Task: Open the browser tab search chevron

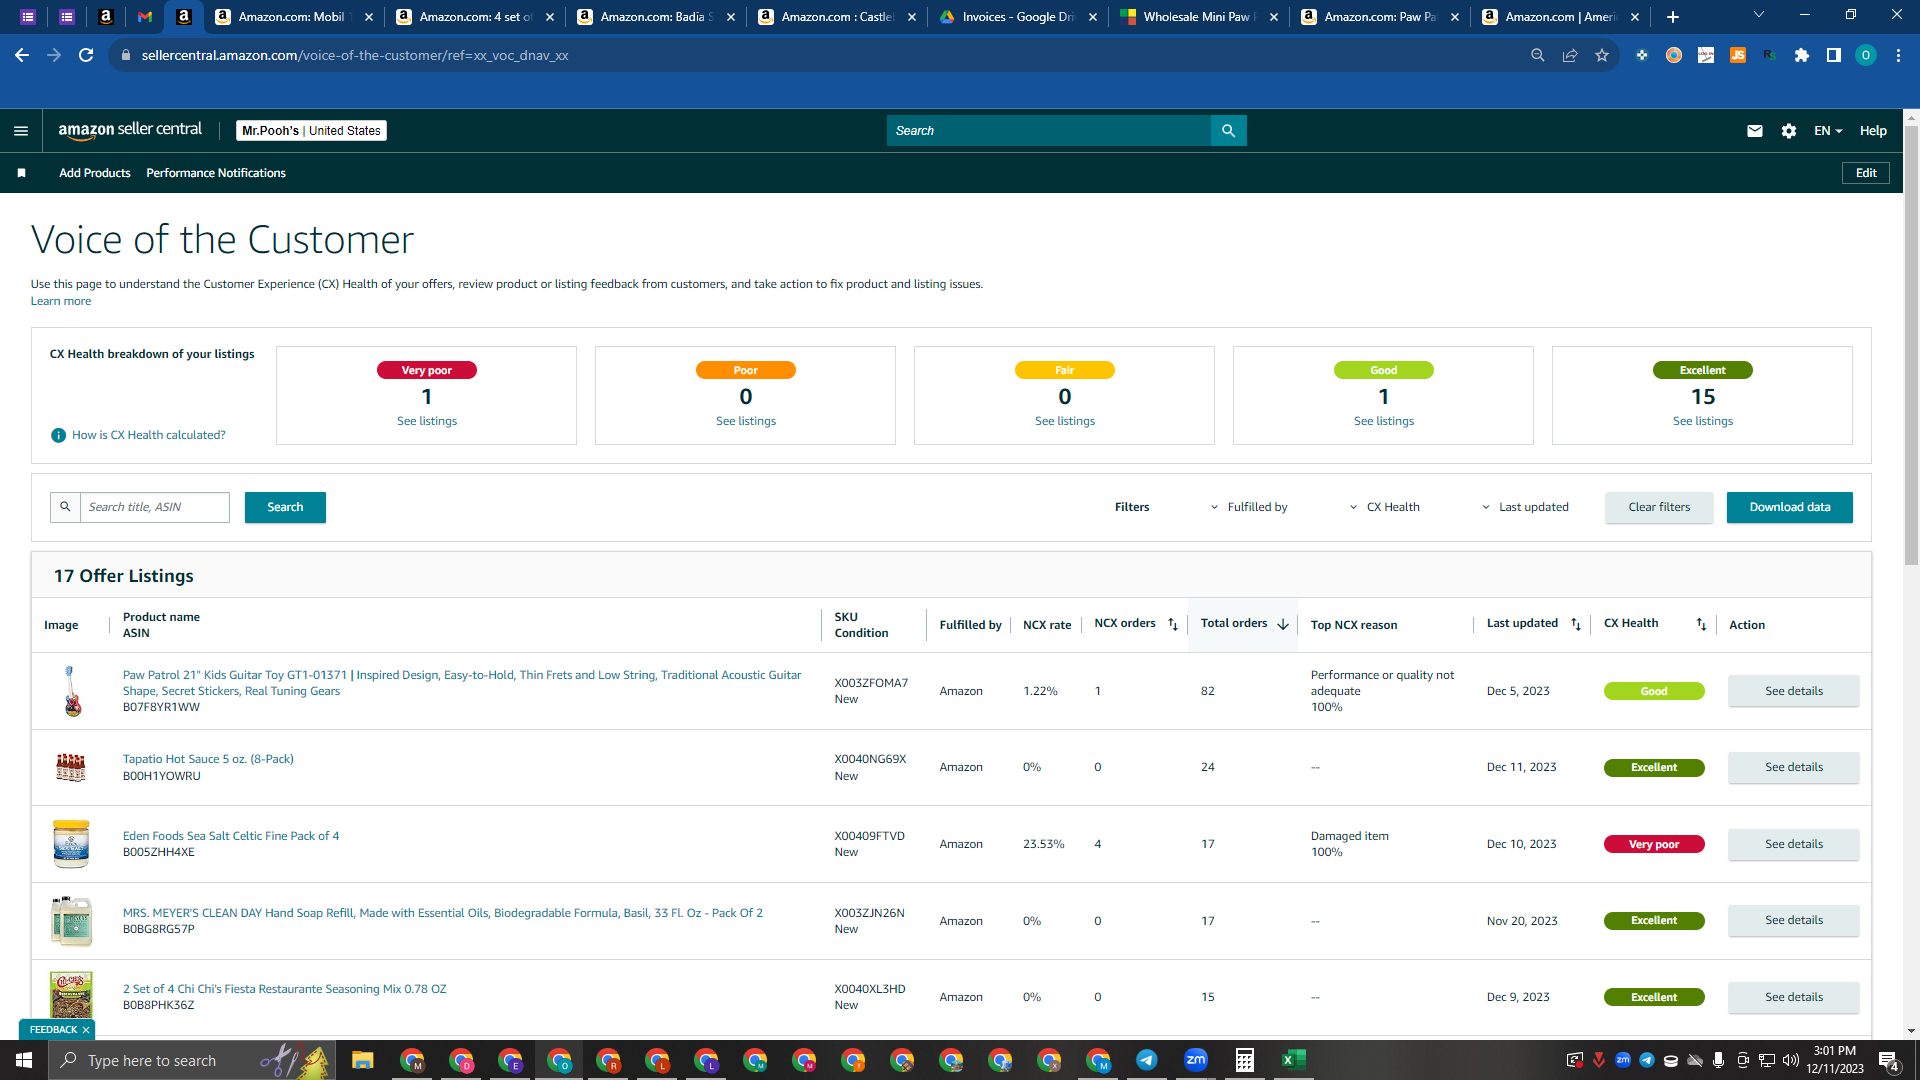Action: 1759,15
